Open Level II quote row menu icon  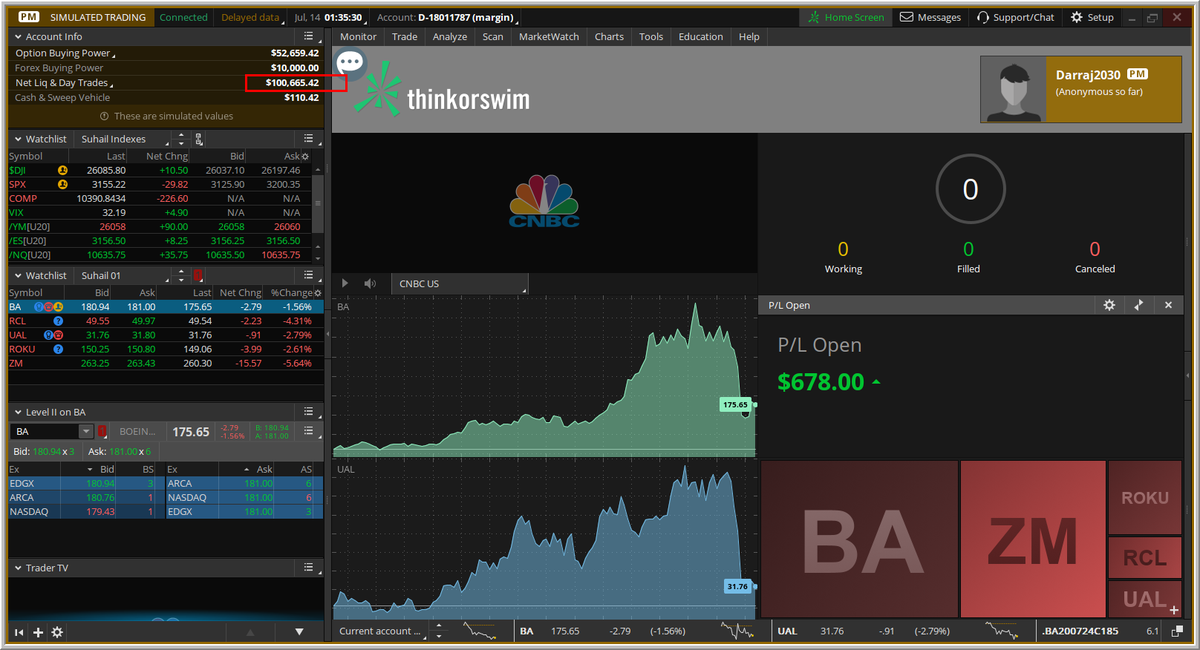[309, 432]
